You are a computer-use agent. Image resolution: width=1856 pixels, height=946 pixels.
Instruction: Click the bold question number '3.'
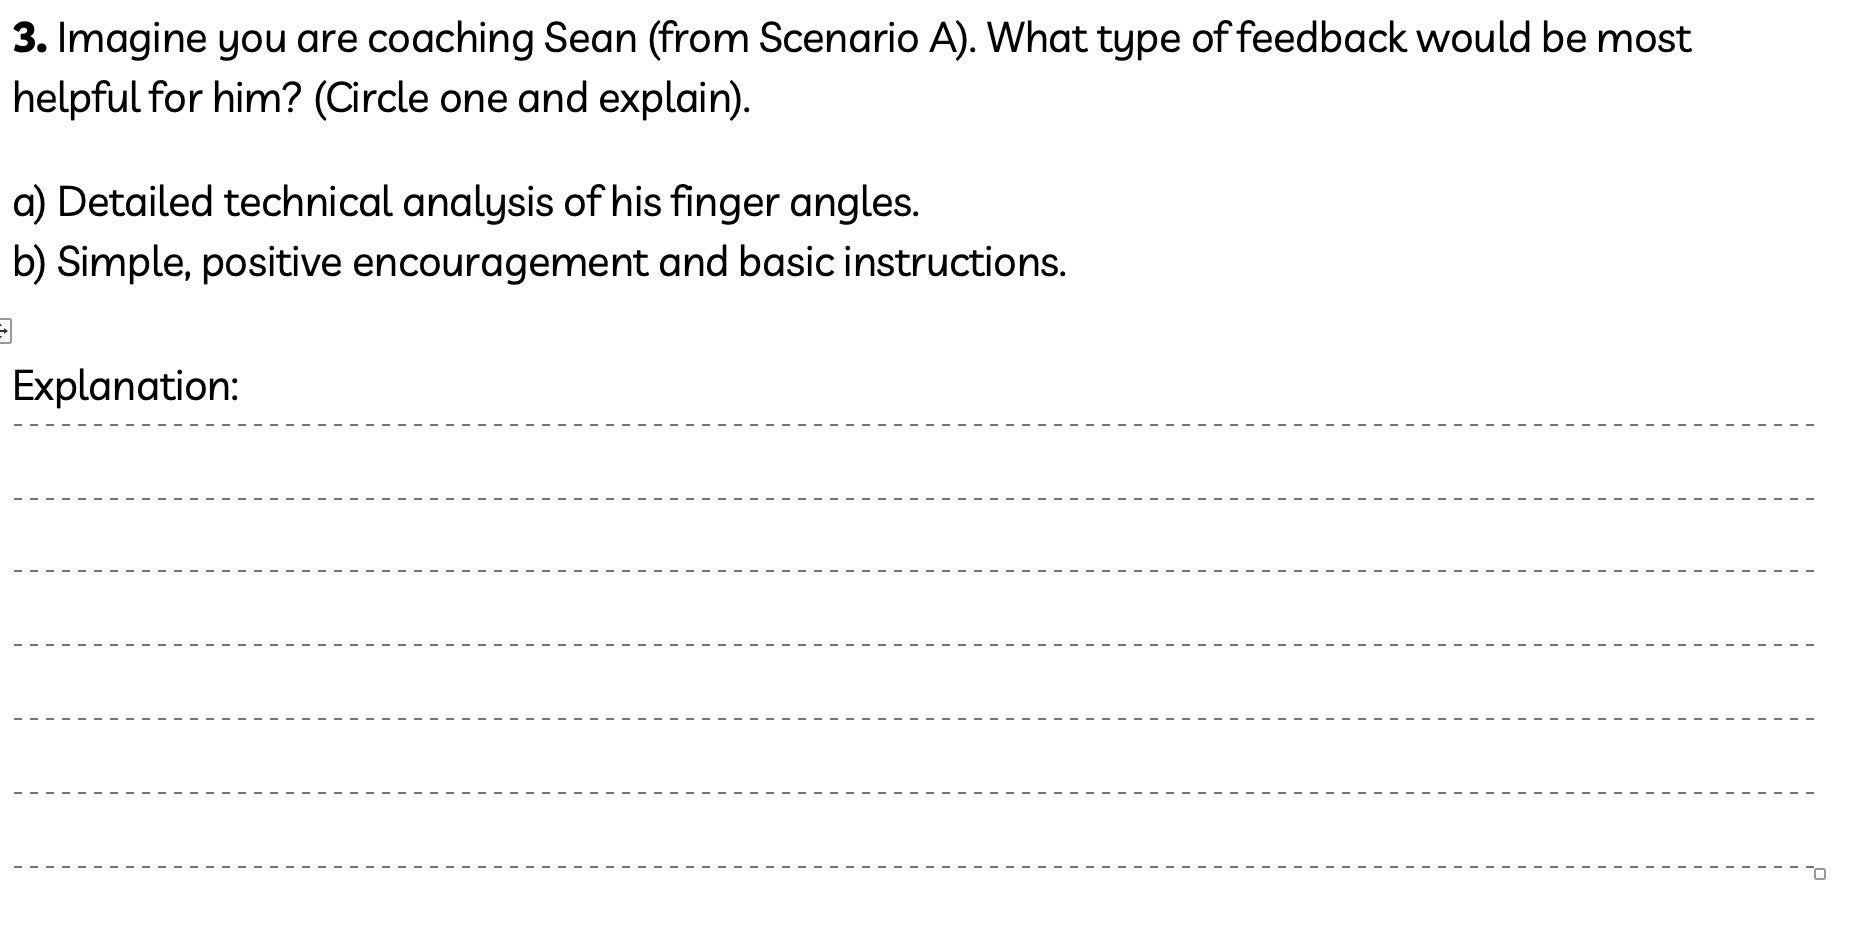click(x=29, y=39)
